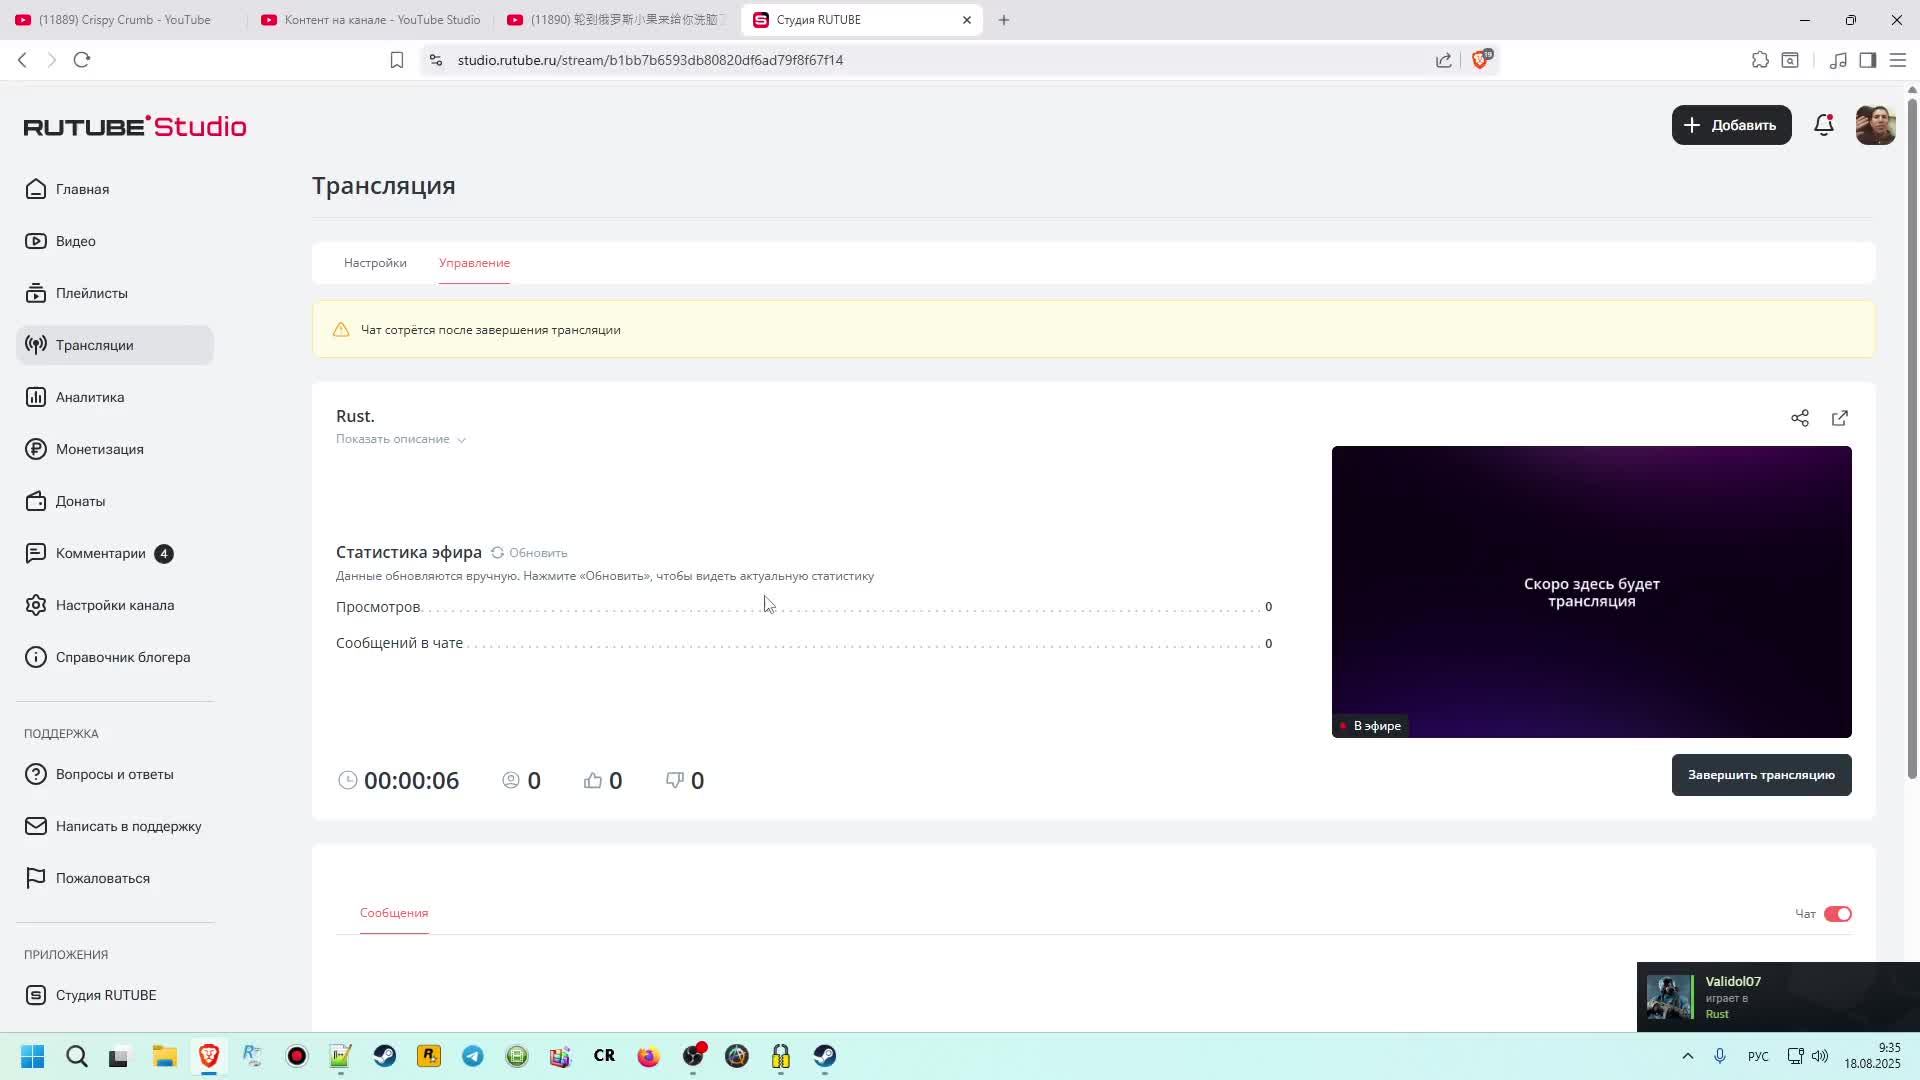Click the share icon for the stream

pyautogui.click(x=1799, y=418)
